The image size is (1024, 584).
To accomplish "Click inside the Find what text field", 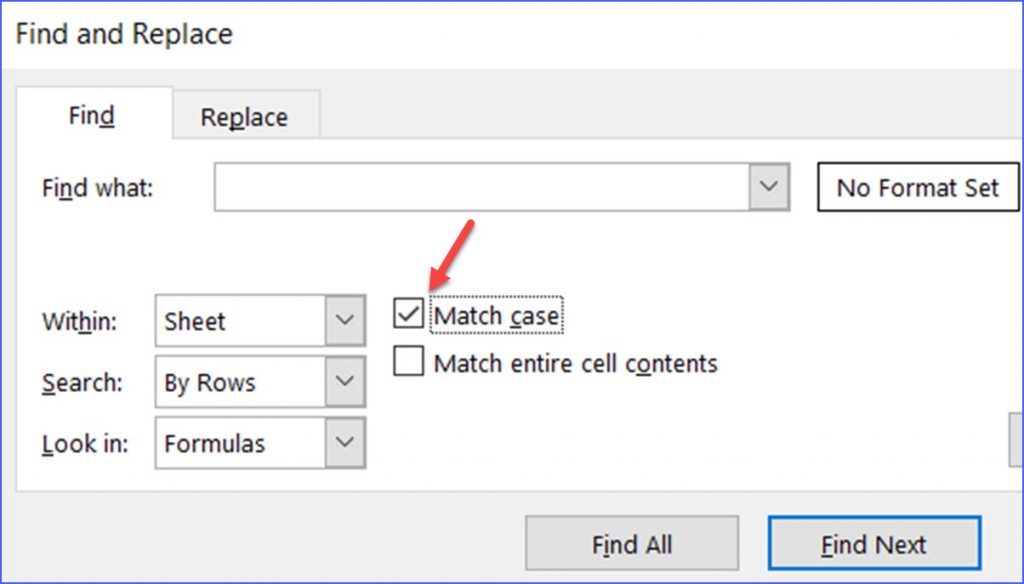I will 480,187.
